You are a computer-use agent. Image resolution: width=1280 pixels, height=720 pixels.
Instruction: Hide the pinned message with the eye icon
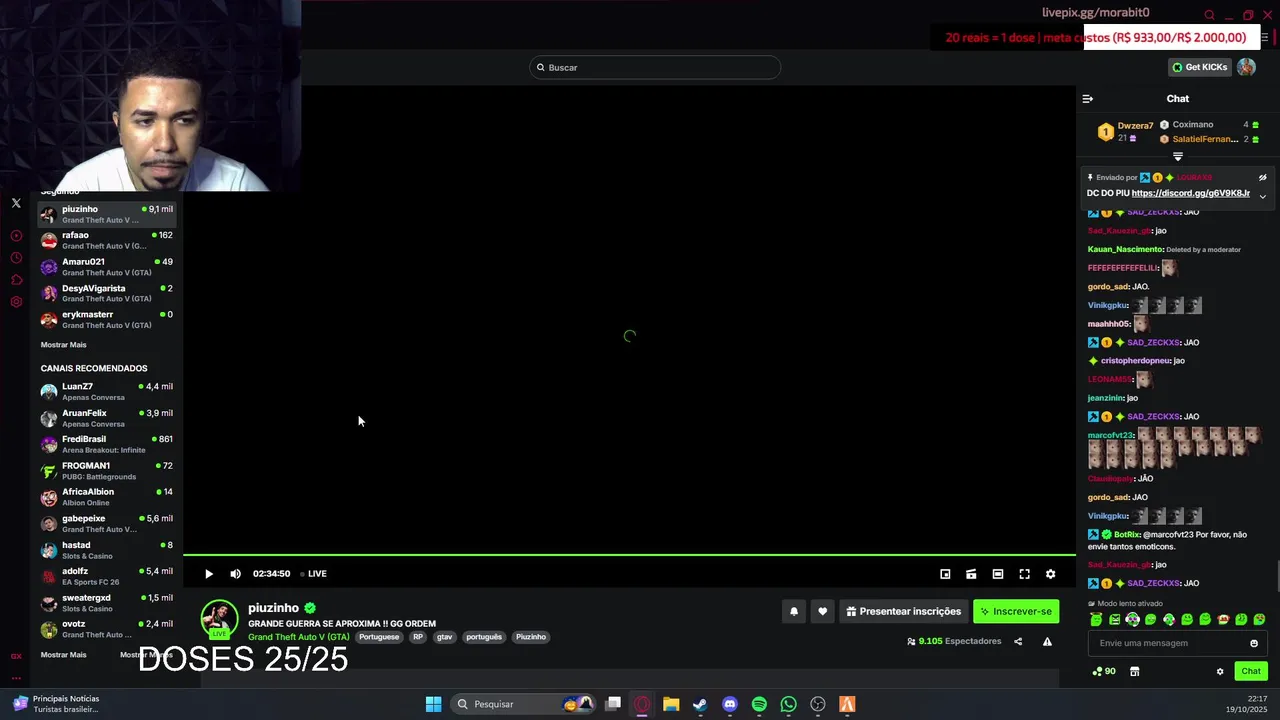click(1262, 178)
